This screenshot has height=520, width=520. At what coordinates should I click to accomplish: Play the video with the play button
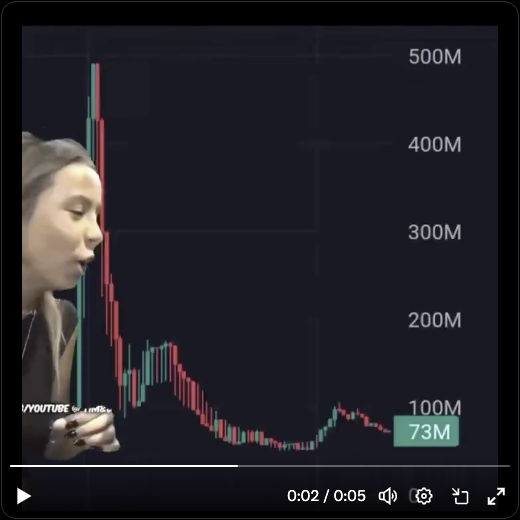24,496
